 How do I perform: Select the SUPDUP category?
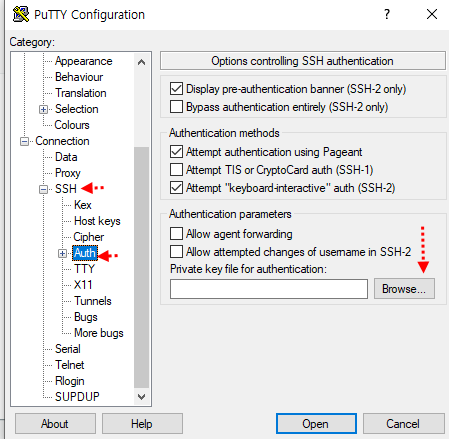pos(77,397)
